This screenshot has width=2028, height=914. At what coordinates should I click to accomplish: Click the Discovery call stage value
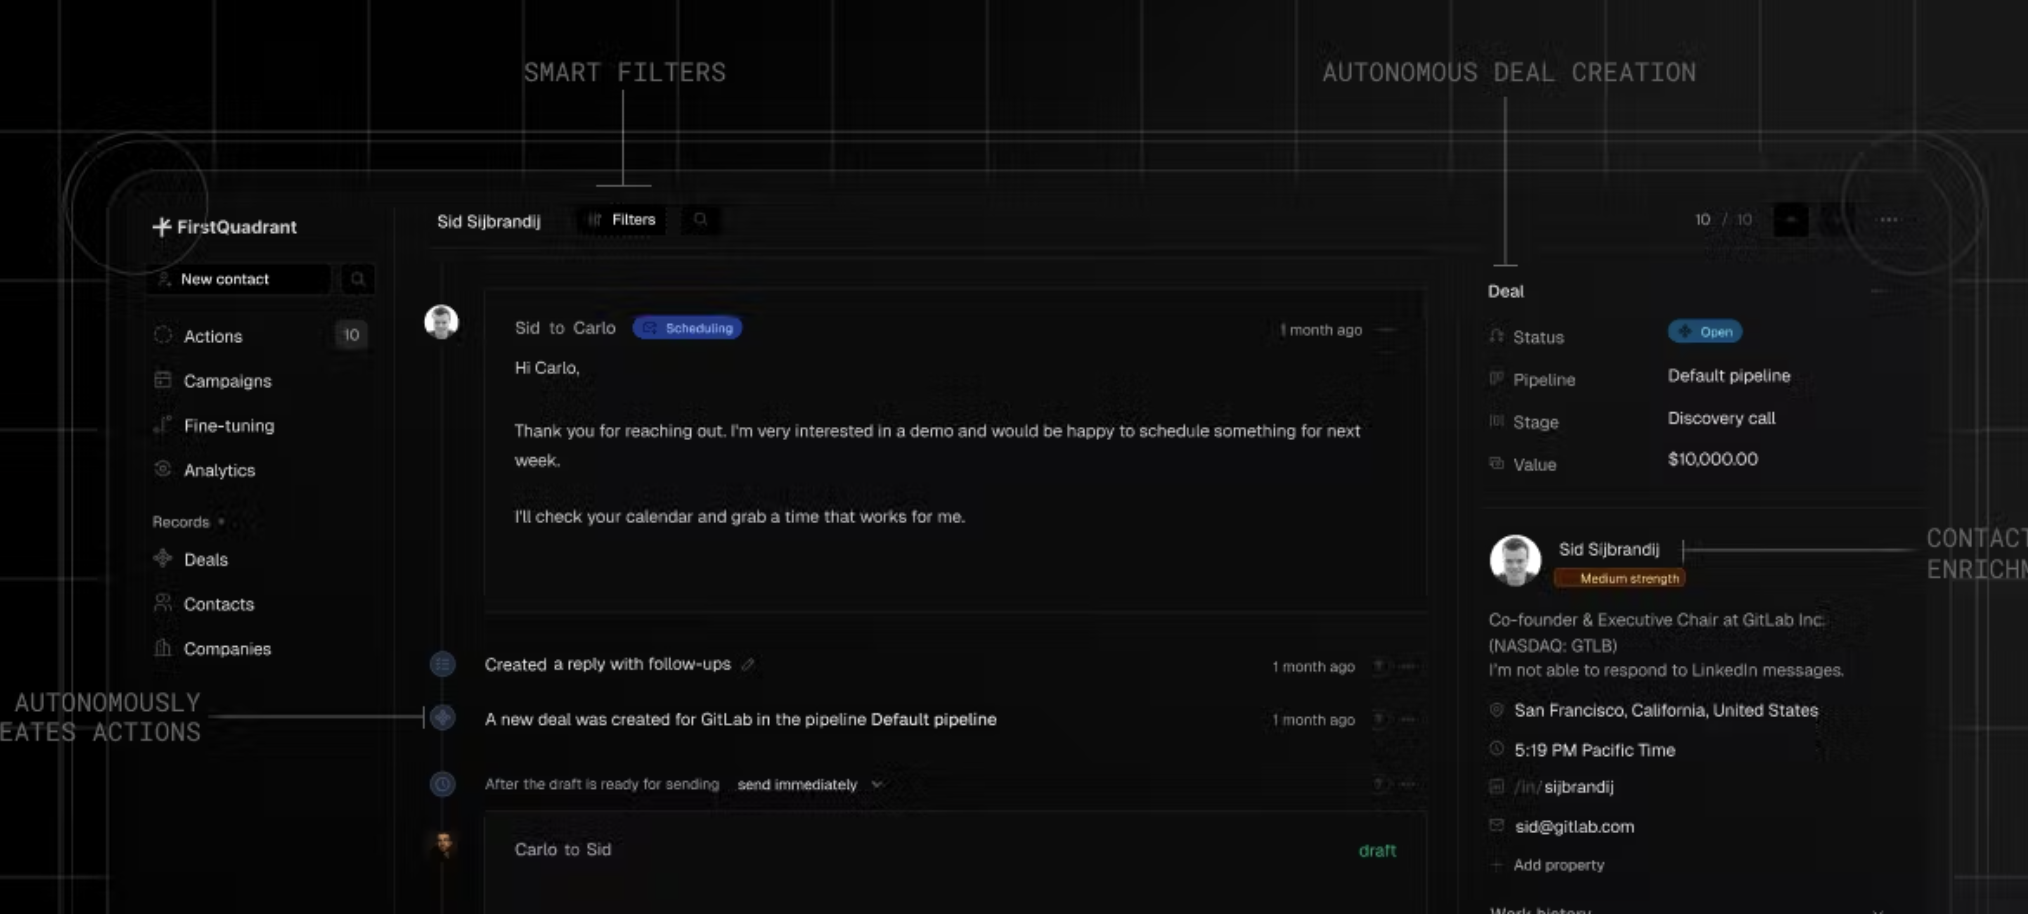pyautogui.click(x=1721, y=419)
